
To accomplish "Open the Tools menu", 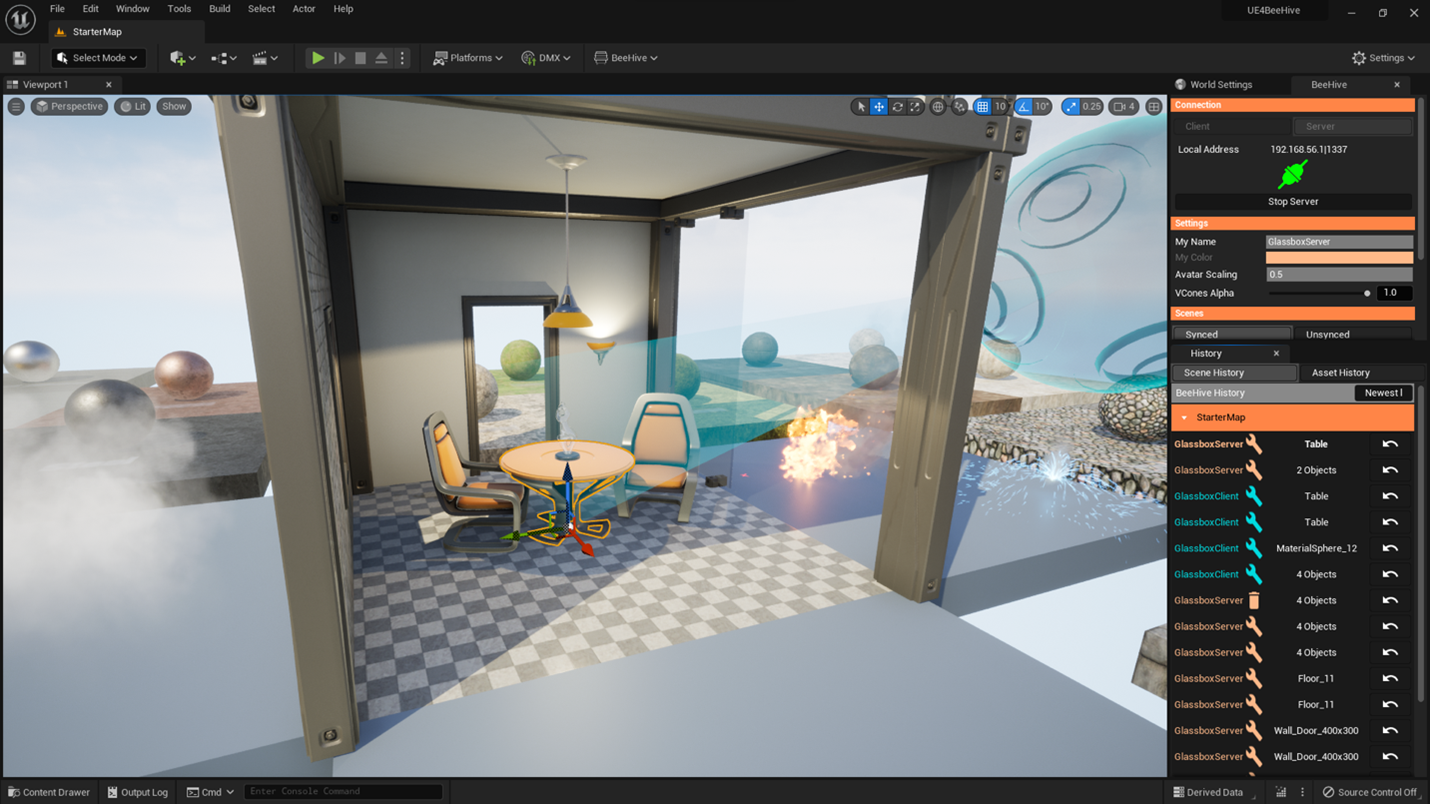I will [179, 9].
